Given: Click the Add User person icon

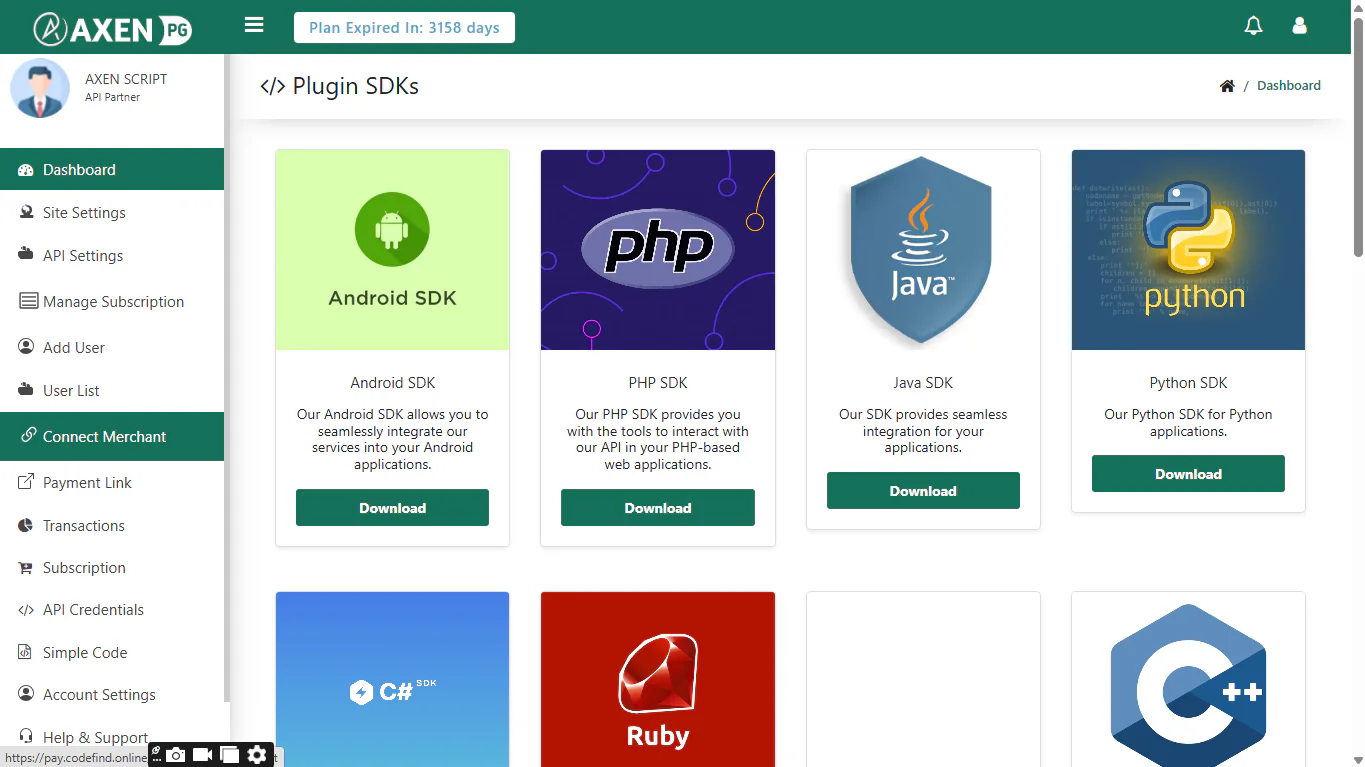Looking at the screenshot, I should 26,347.
